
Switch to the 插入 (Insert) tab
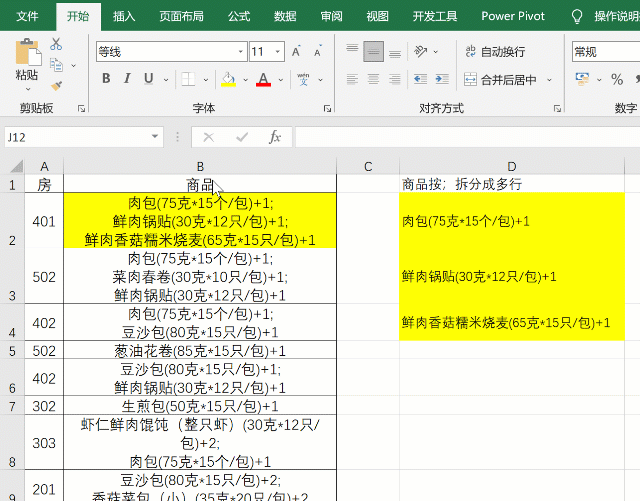124,16
